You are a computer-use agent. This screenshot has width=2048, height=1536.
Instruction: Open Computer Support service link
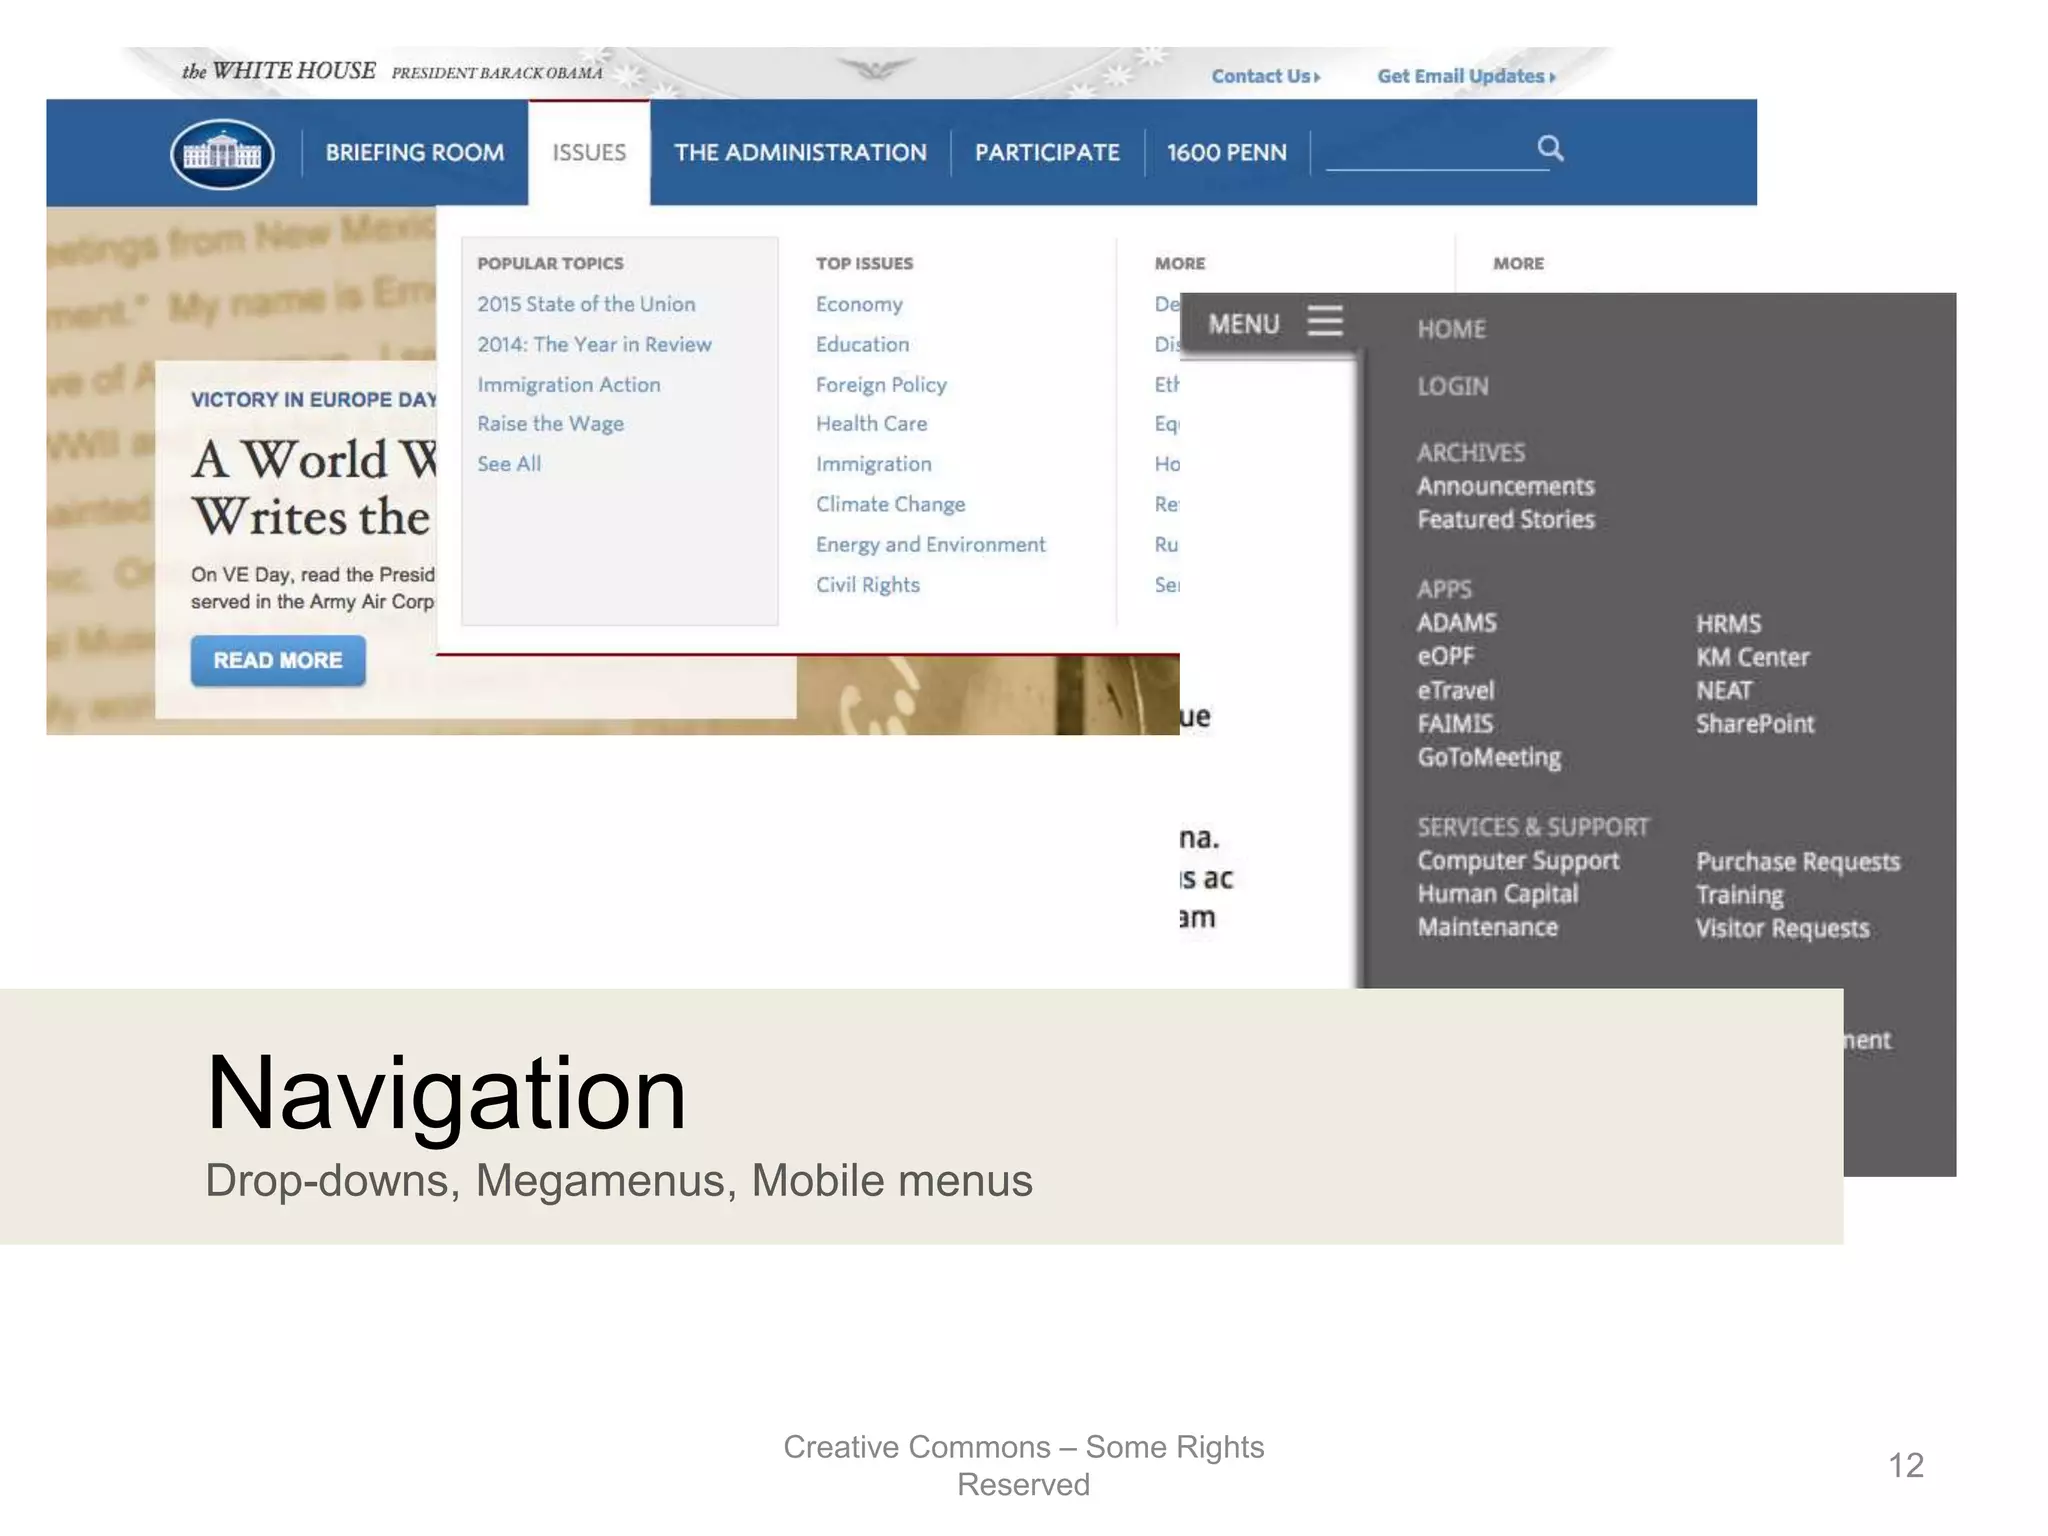1517,861
